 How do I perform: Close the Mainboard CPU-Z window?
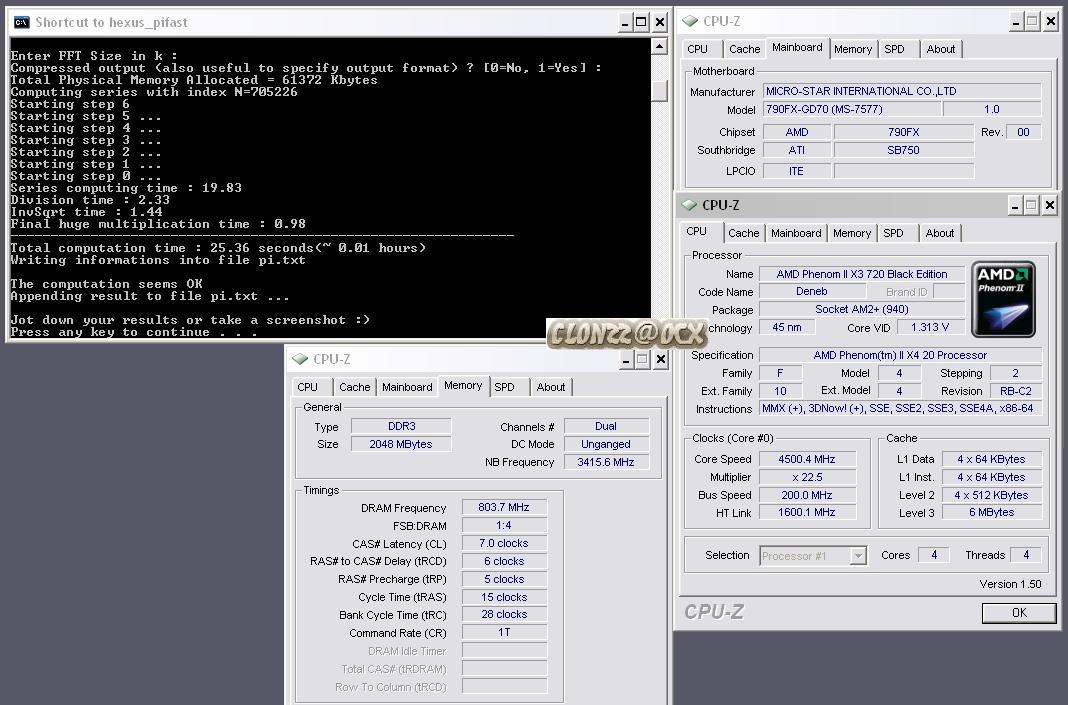(1050, 22)
